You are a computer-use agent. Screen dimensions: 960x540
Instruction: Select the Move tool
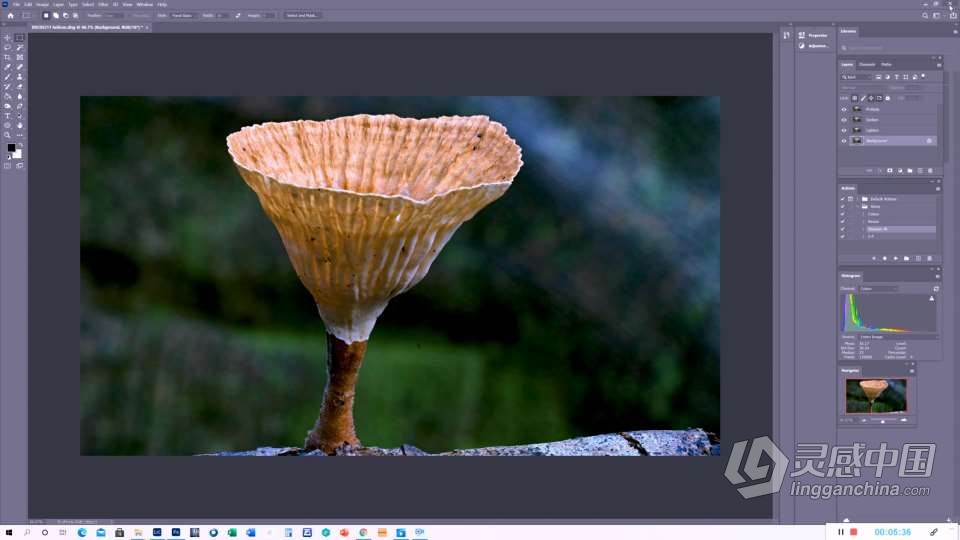coord(7,38)
